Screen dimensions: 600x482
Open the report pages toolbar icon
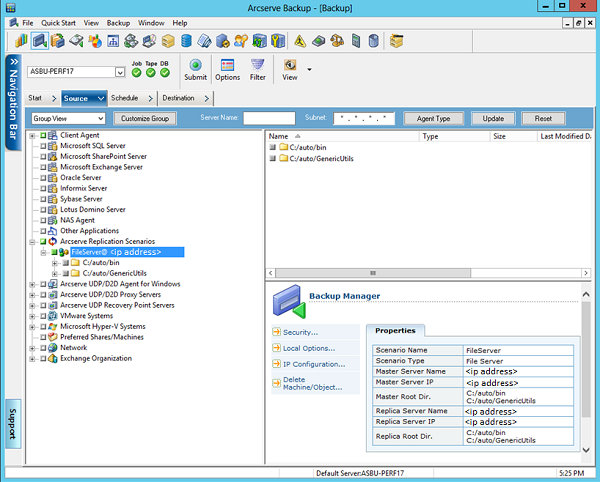coord(204,41)
